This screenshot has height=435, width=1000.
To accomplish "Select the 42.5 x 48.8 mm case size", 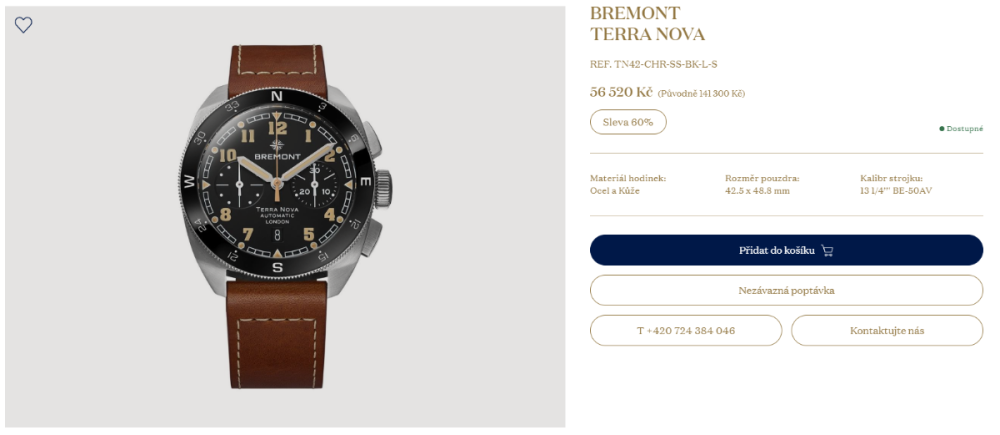I will 757,191.
